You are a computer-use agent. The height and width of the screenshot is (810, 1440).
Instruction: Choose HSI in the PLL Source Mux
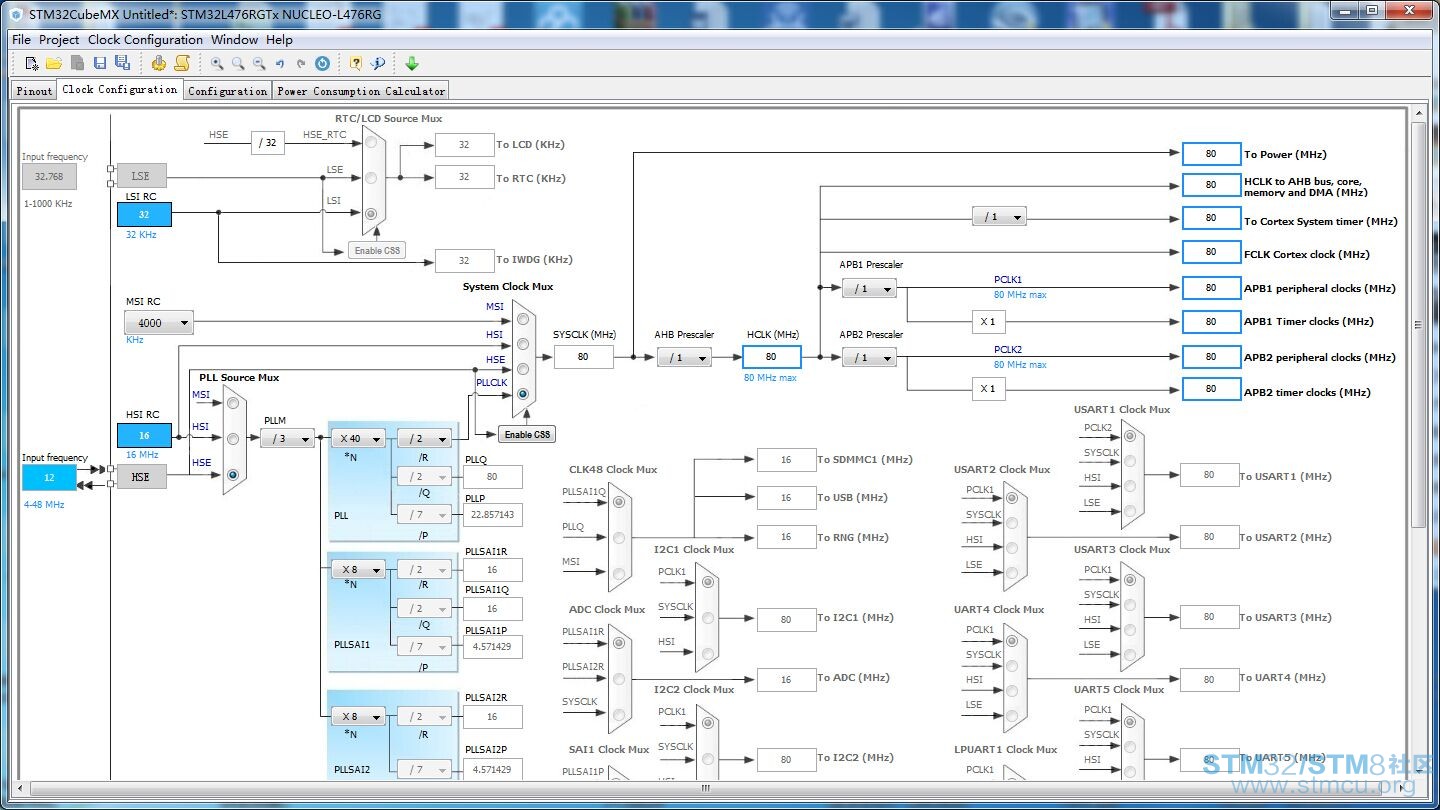pos(233,439)
